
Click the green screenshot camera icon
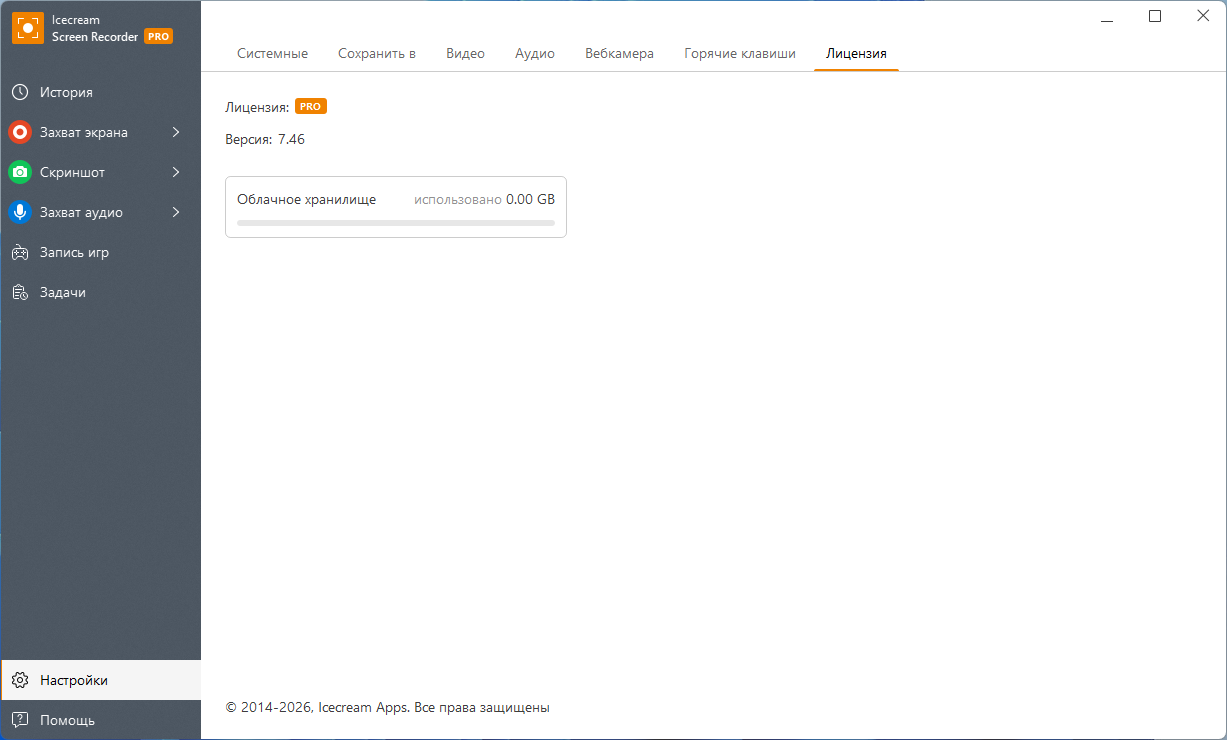pos(20,172)
